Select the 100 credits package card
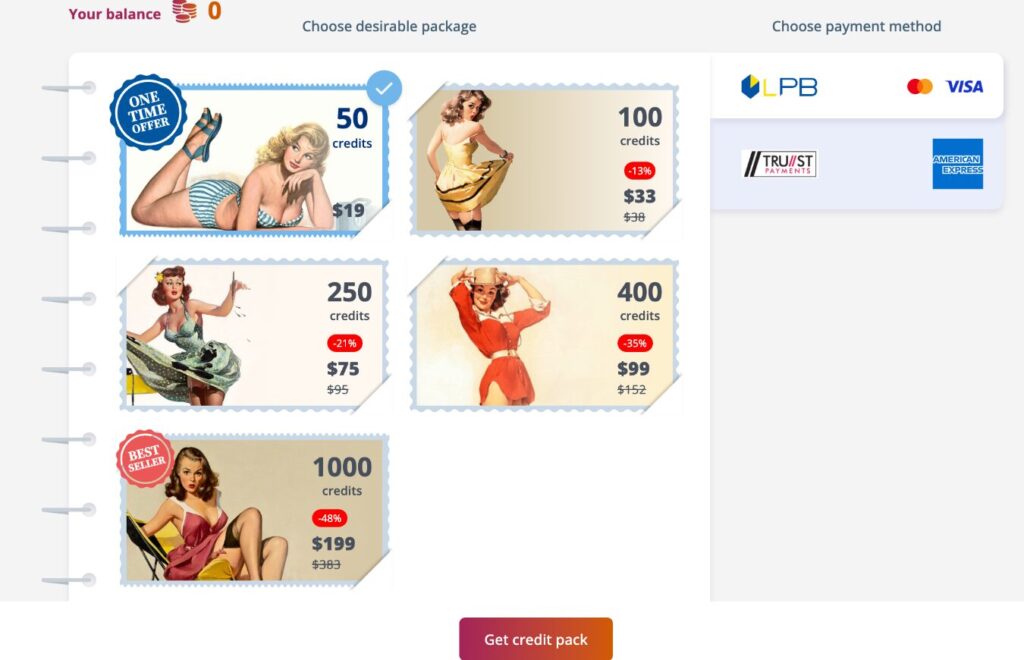The image size is (1024, 660). click(x=545, y=159)
